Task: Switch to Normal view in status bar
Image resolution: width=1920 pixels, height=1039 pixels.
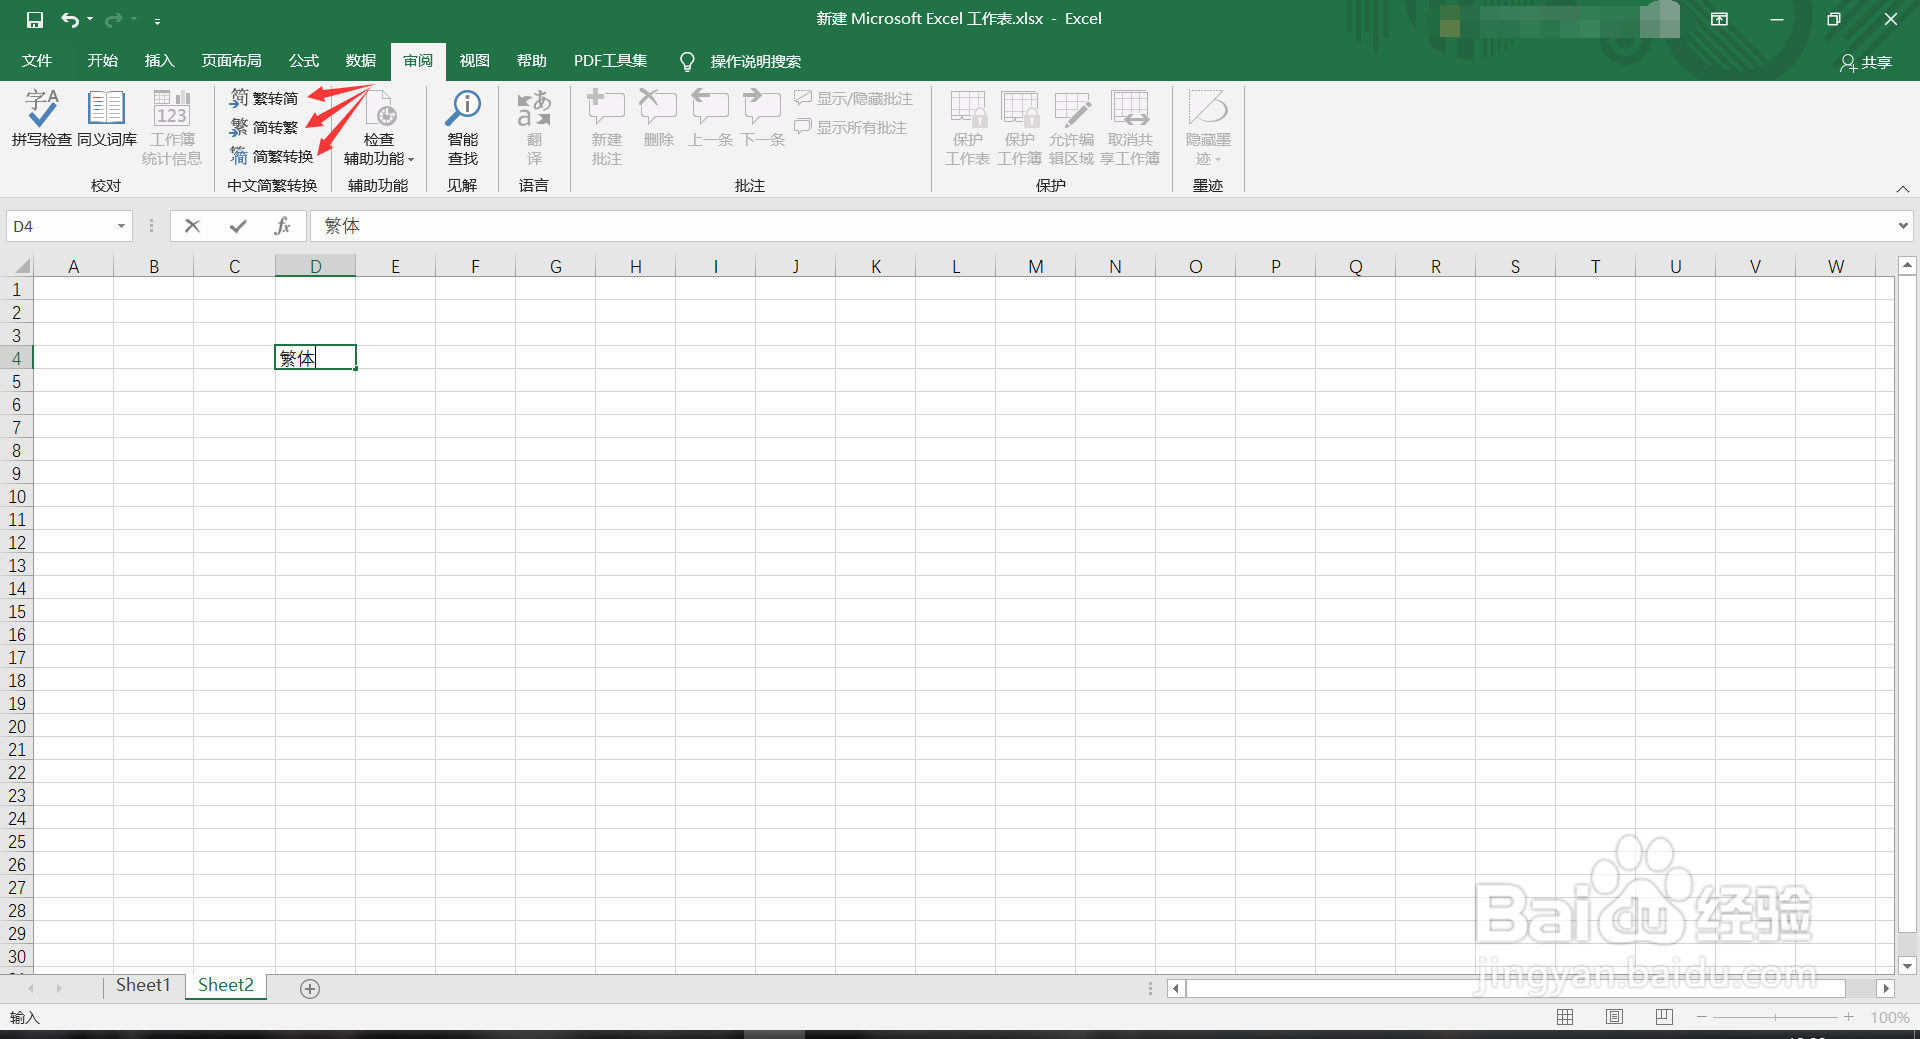Action: coord(1565,1017)
